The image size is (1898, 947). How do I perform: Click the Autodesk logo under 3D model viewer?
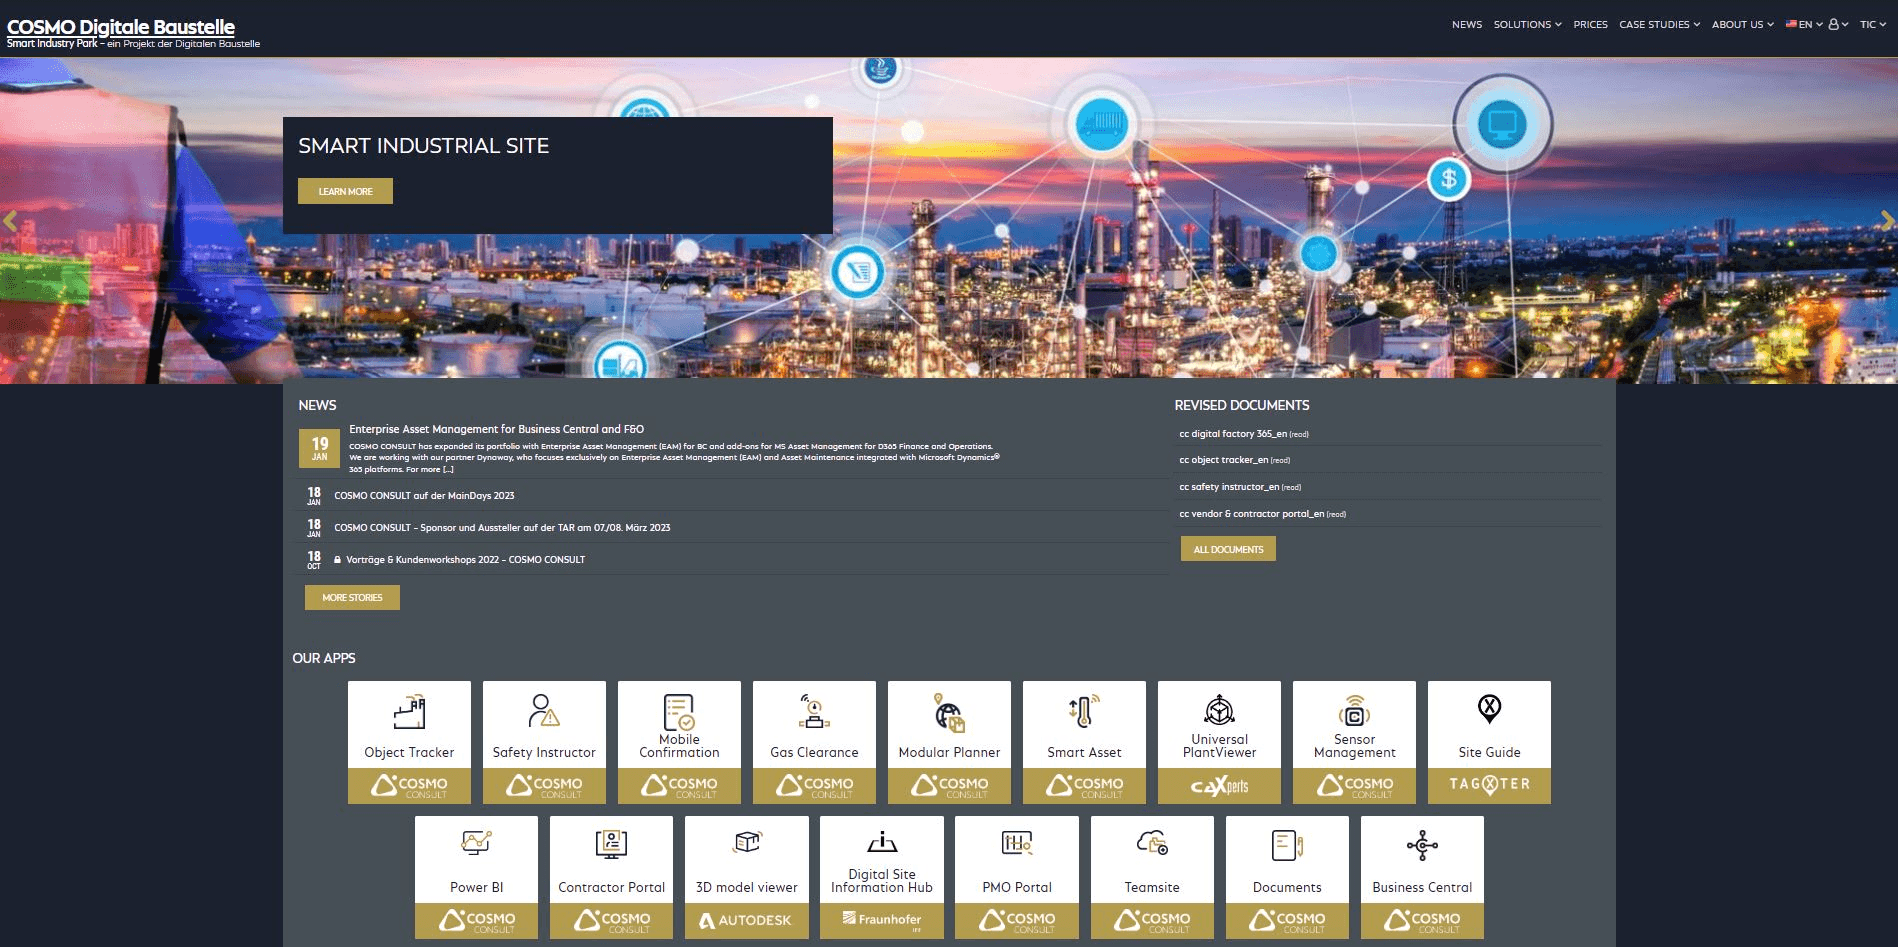747,920
